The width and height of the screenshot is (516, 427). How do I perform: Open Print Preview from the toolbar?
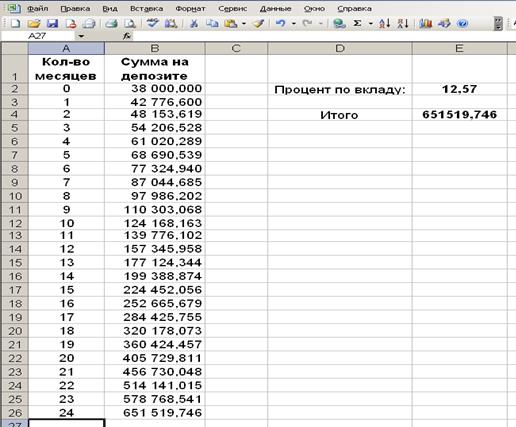(130, 24)
